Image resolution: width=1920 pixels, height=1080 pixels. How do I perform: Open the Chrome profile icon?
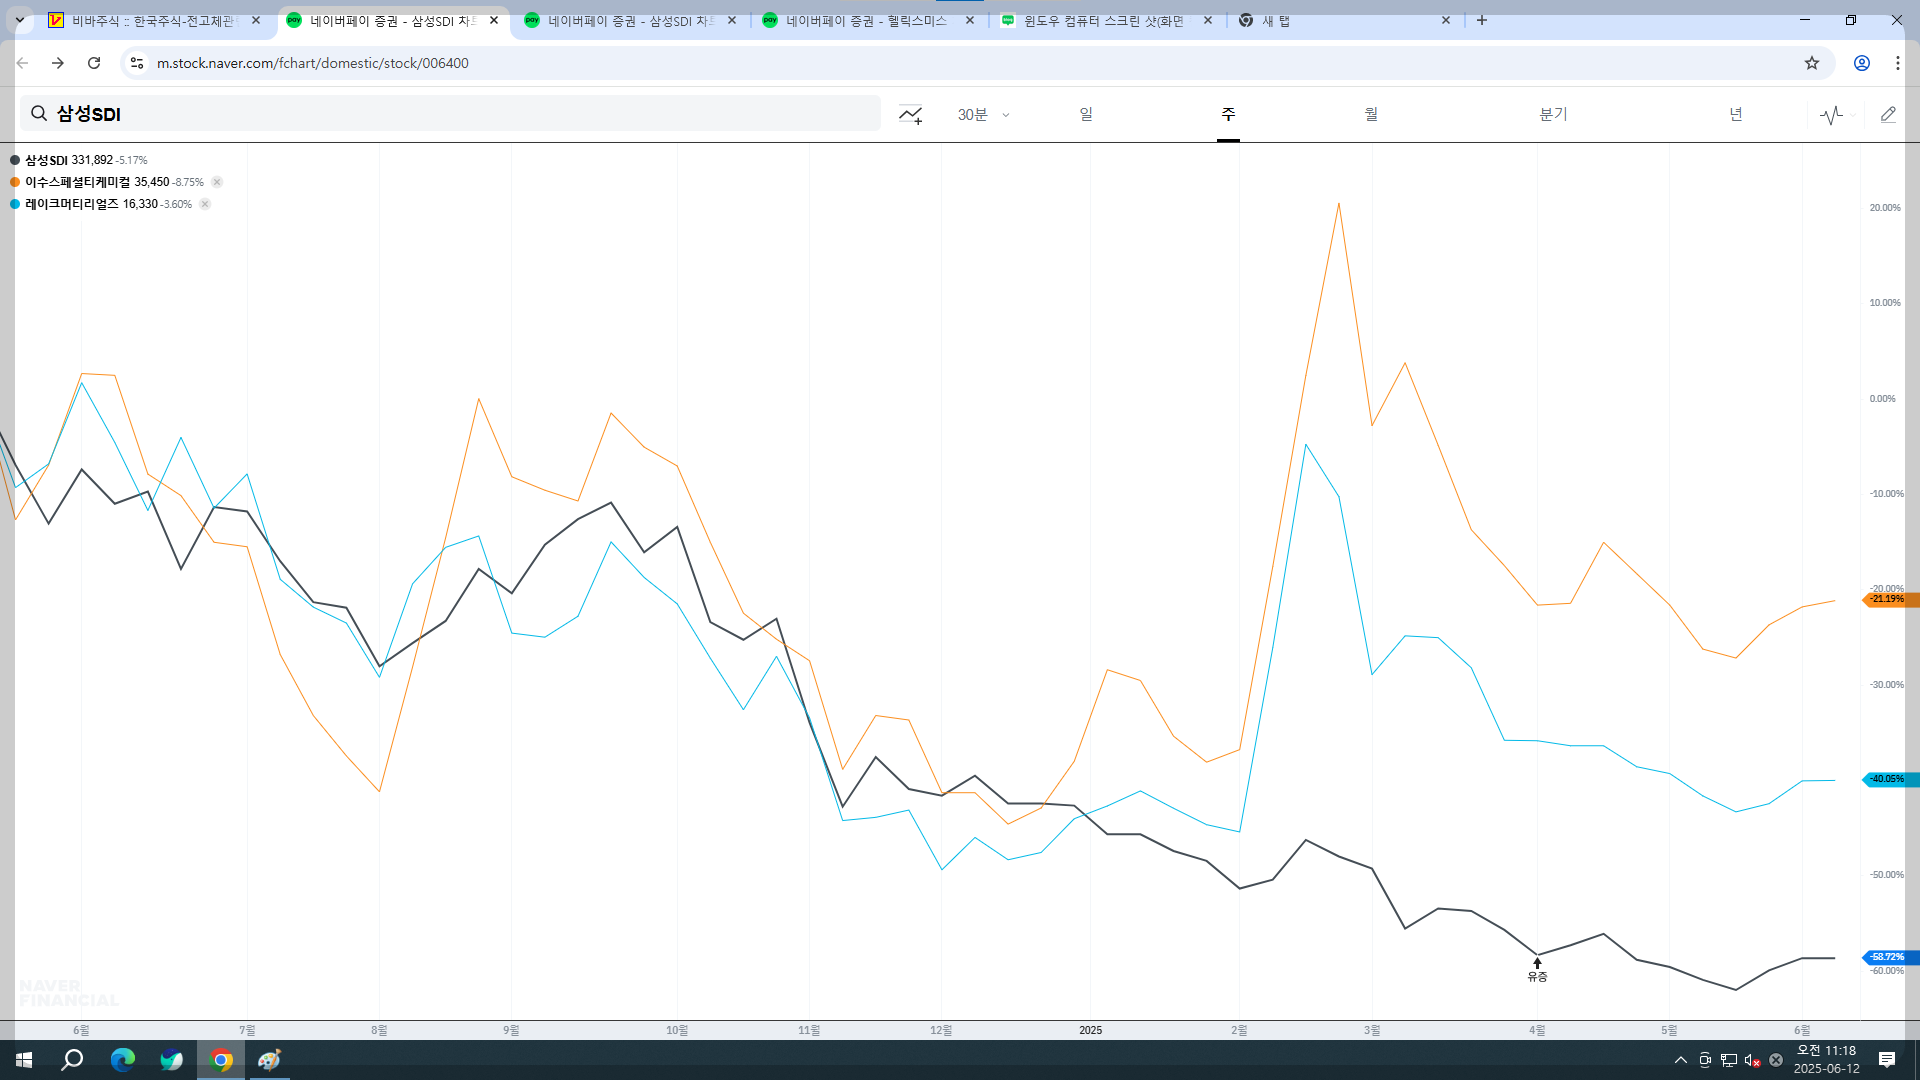coord(1862,63)
